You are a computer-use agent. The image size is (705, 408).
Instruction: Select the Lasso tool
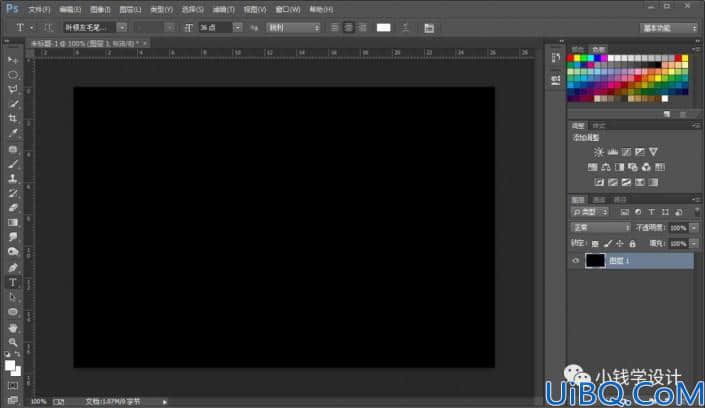point(13,90)
